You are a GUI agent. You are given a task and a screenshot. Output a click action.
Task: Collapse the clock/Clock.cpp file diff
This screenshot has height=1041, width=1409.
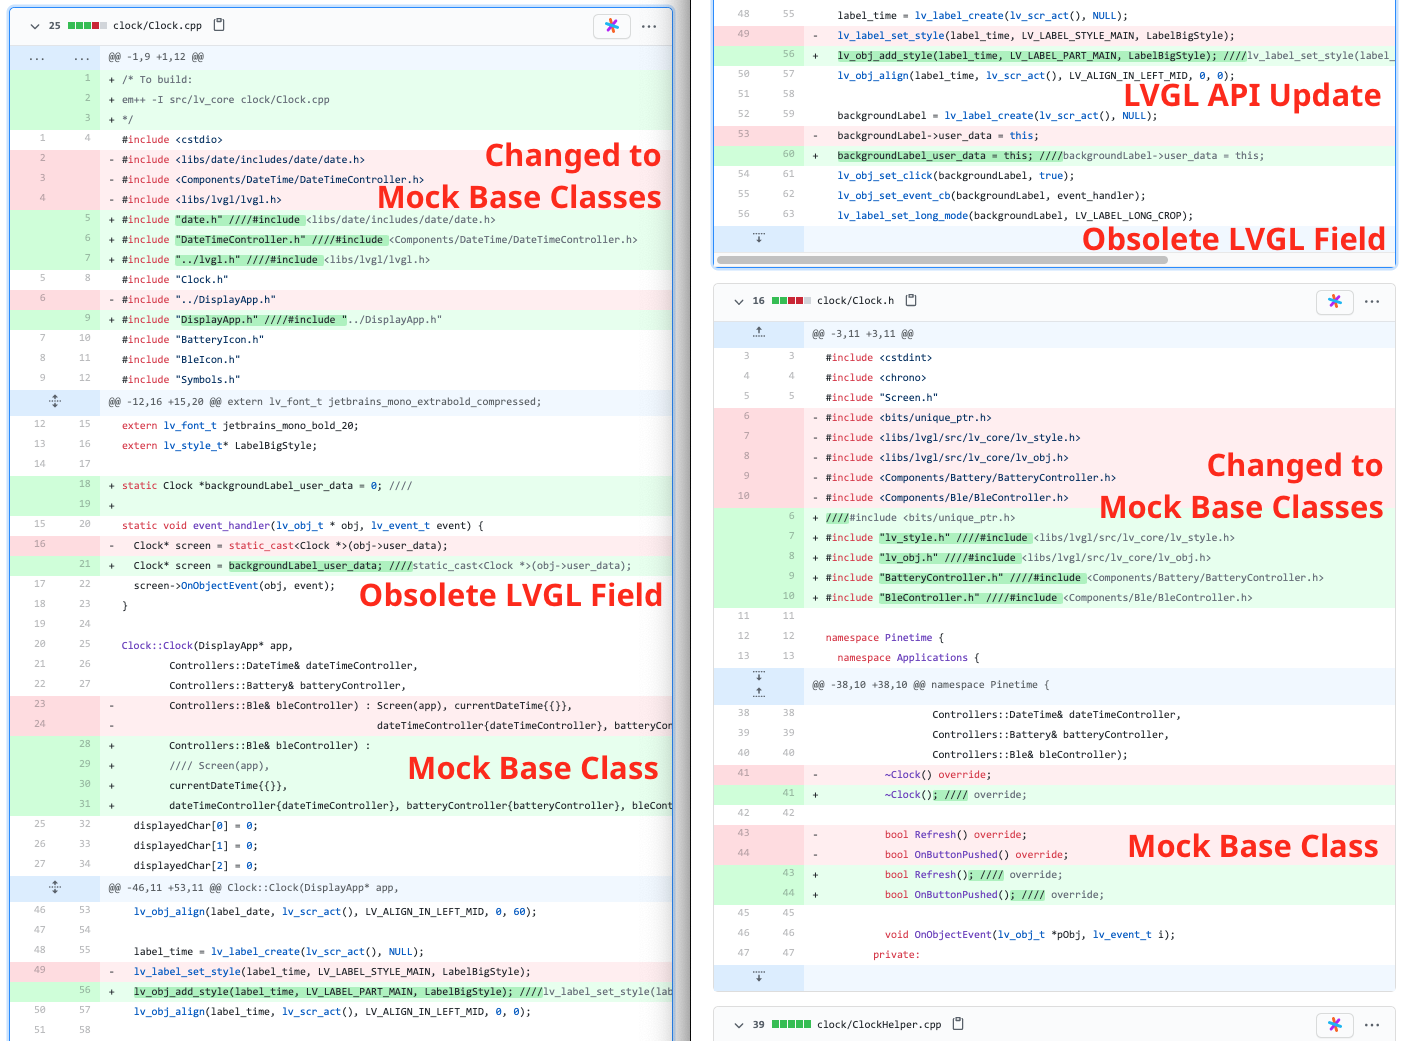35,26
